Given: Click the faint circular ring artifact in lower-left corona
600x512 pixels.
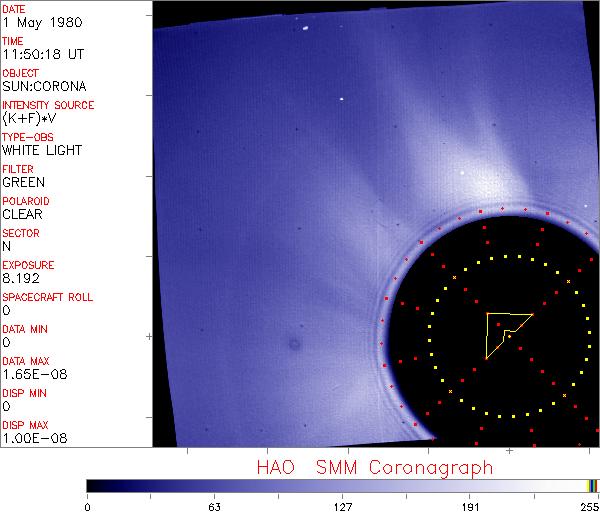Looking at the screenshot, I should (x=294, y=345).
